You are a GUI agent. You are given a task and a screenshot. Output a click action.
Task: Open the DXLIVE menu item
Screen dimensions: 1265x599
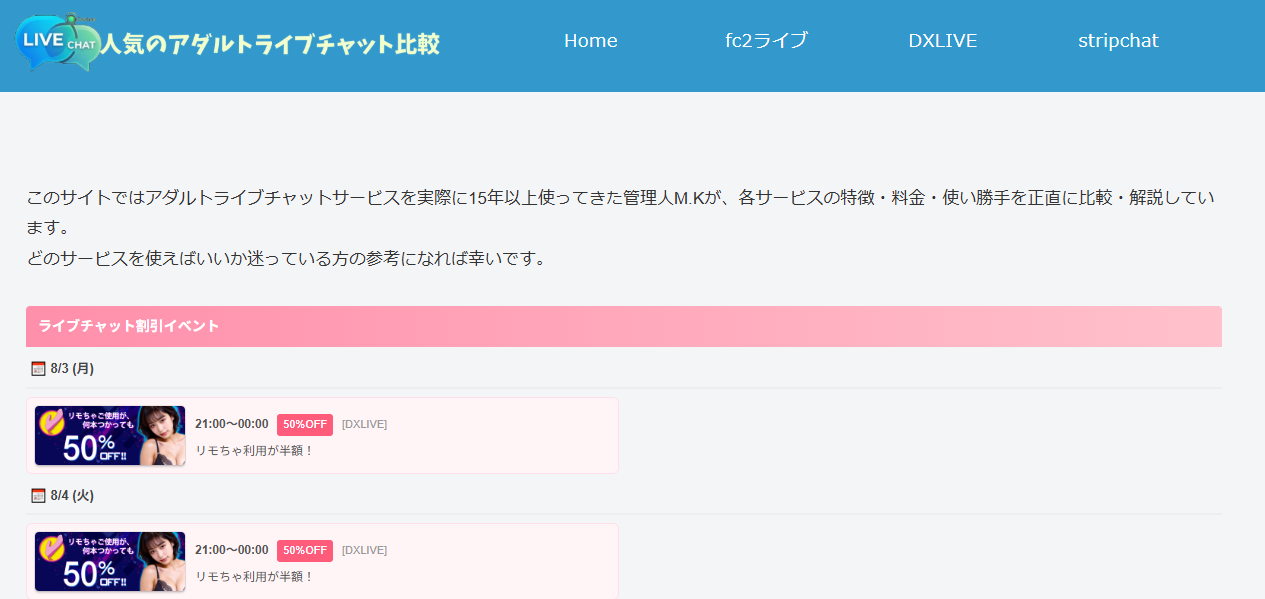point(942,41)
